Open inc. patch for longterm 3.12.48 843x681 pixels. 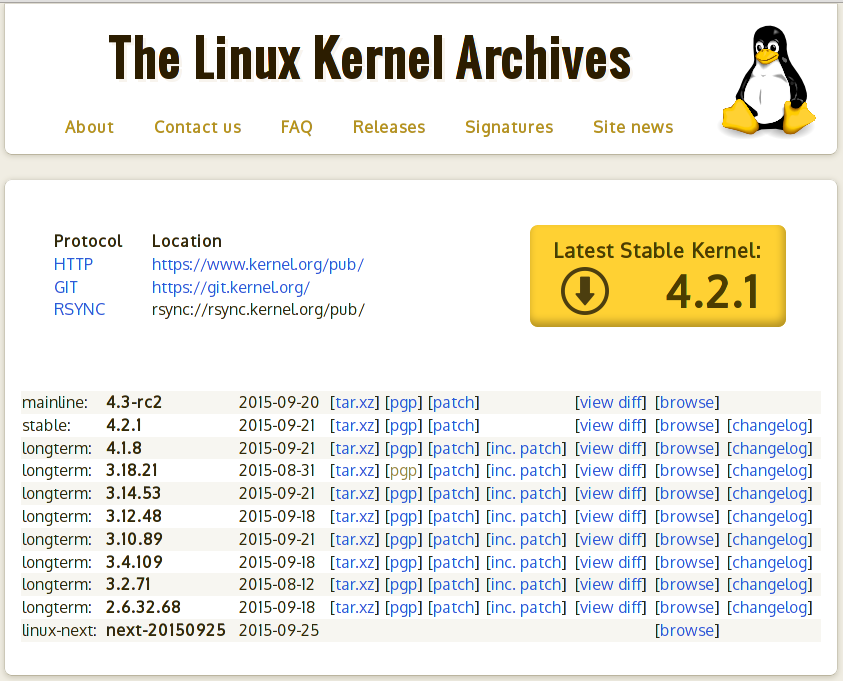coord(526,516)
